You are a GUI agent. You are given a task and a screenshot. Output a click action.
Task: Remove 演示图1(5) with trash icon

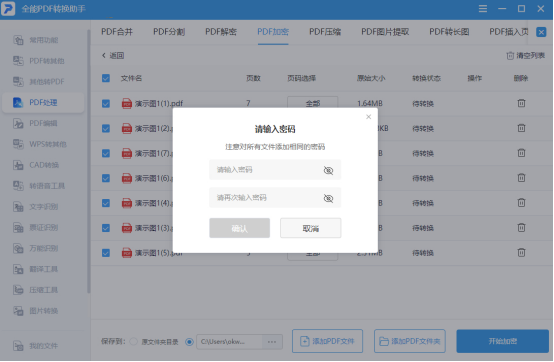(x=521, y=253)
